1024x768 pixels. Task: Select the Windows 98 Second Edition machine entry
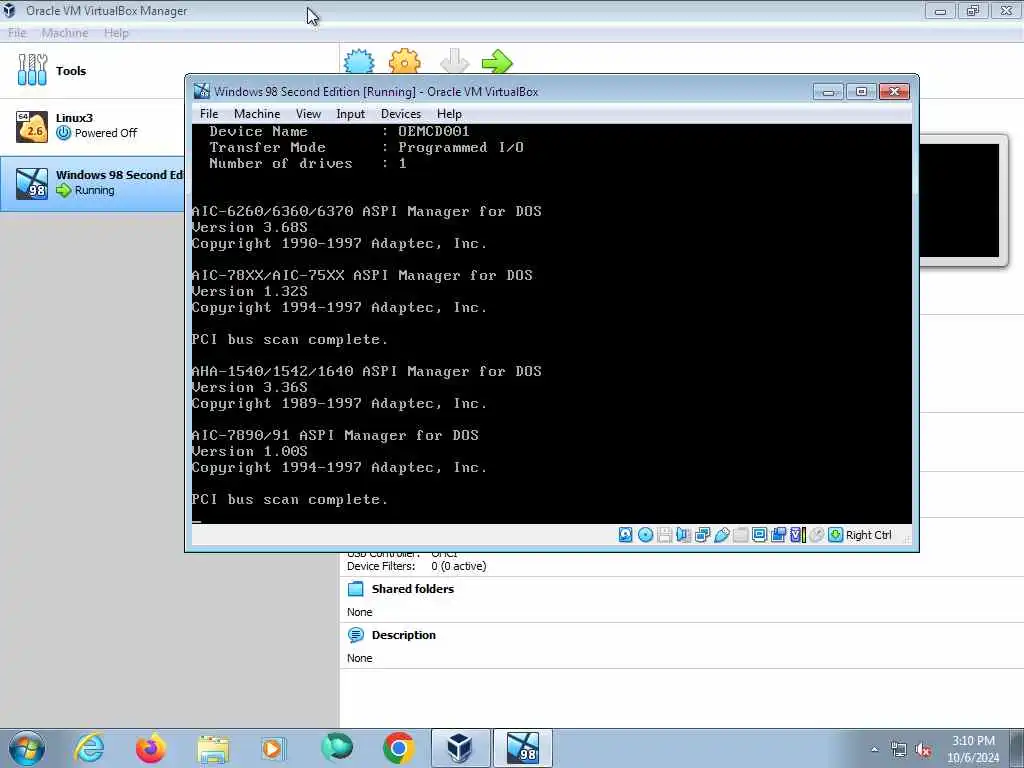[x=91, y=184]
